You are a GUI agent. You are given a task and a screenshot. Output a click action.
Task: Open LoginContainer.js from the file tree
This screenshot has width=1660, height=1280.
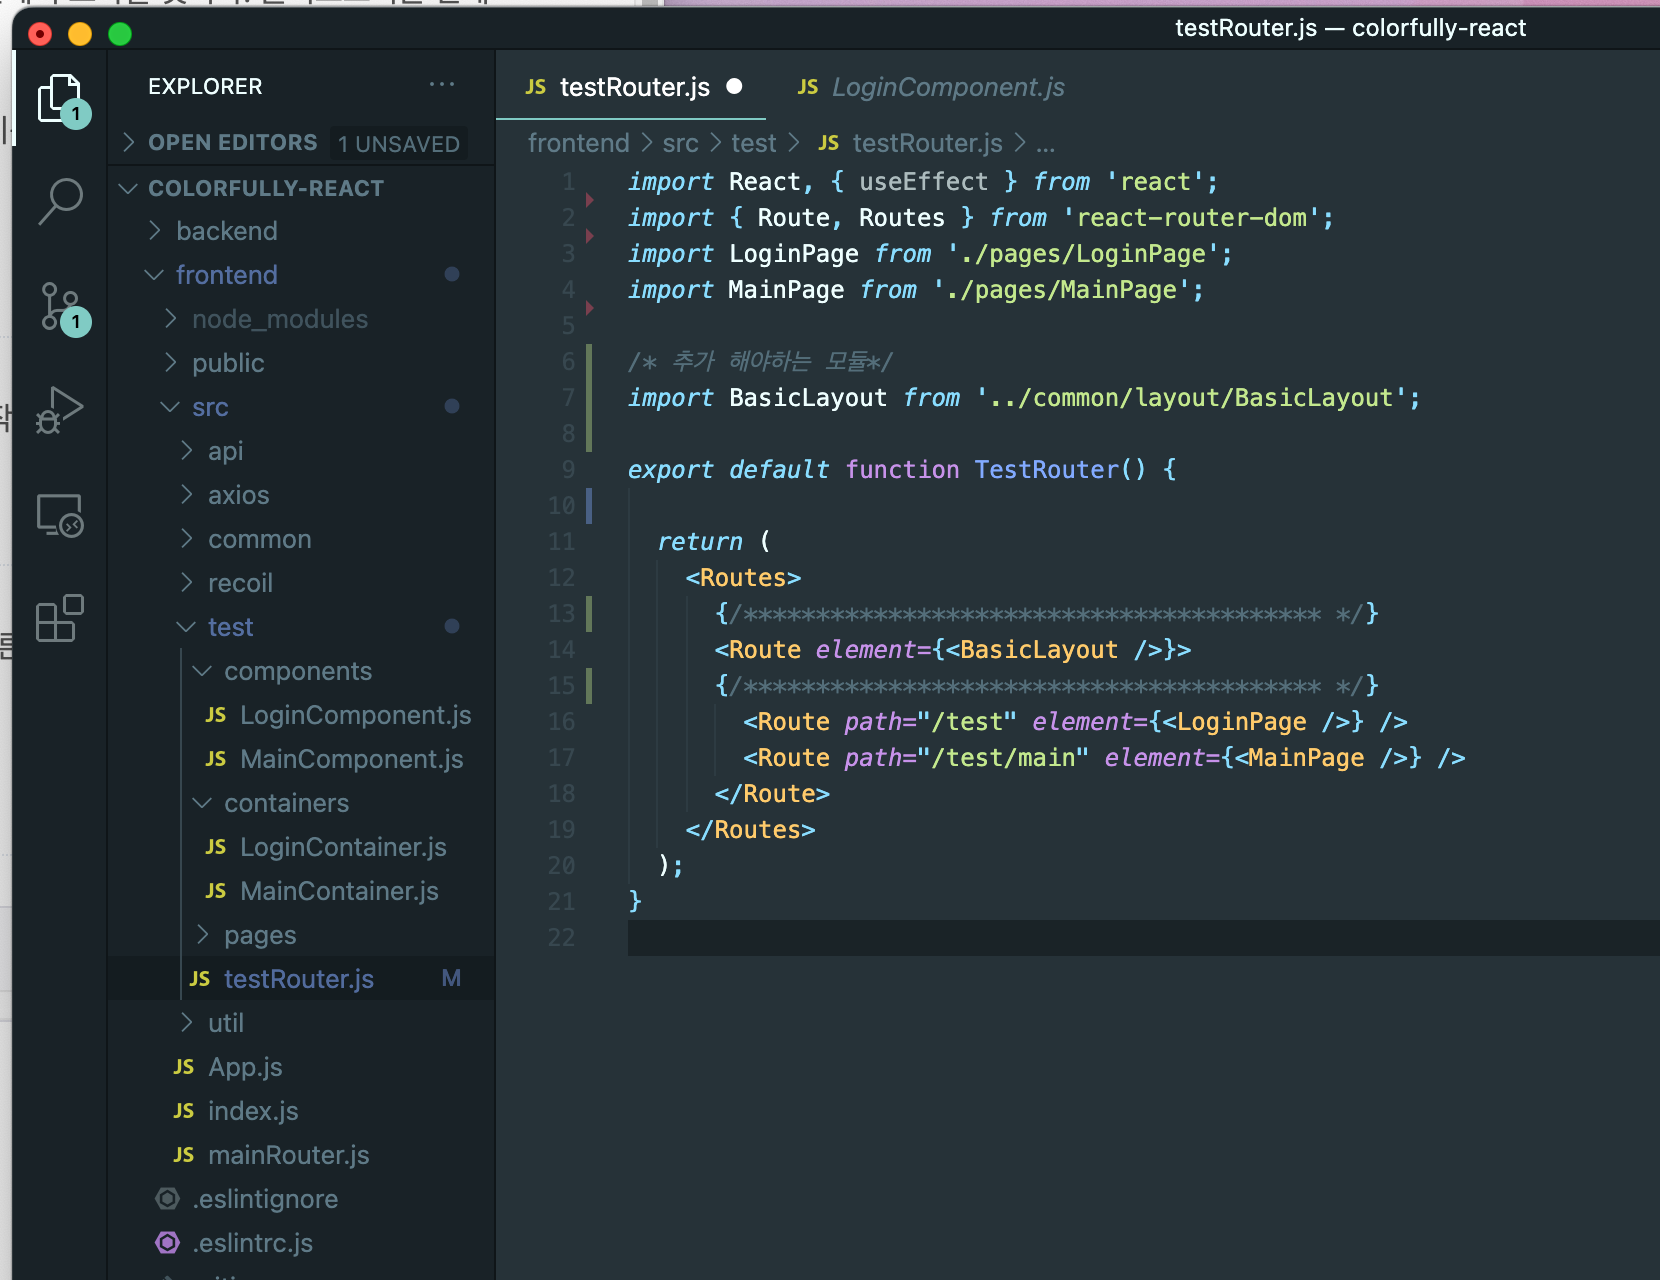[343, 847]
